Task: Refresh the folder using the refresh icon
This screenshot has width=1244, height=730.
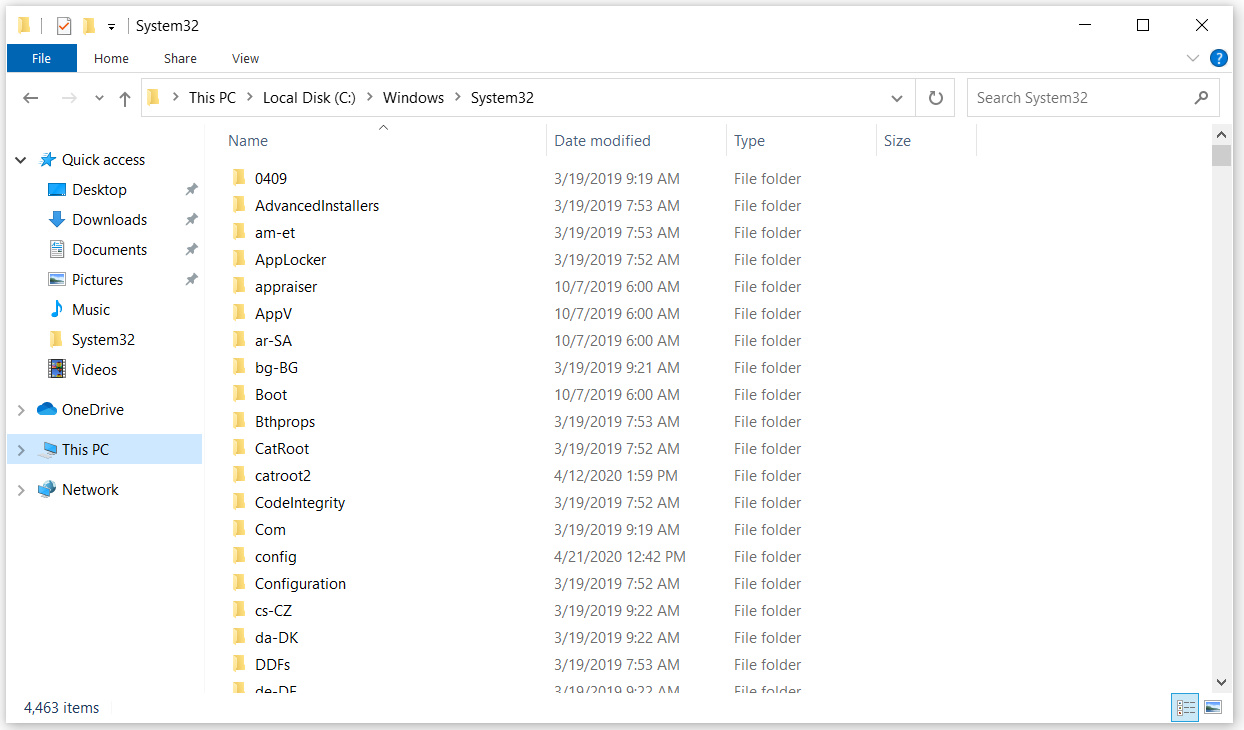Action: pos(935,97)
